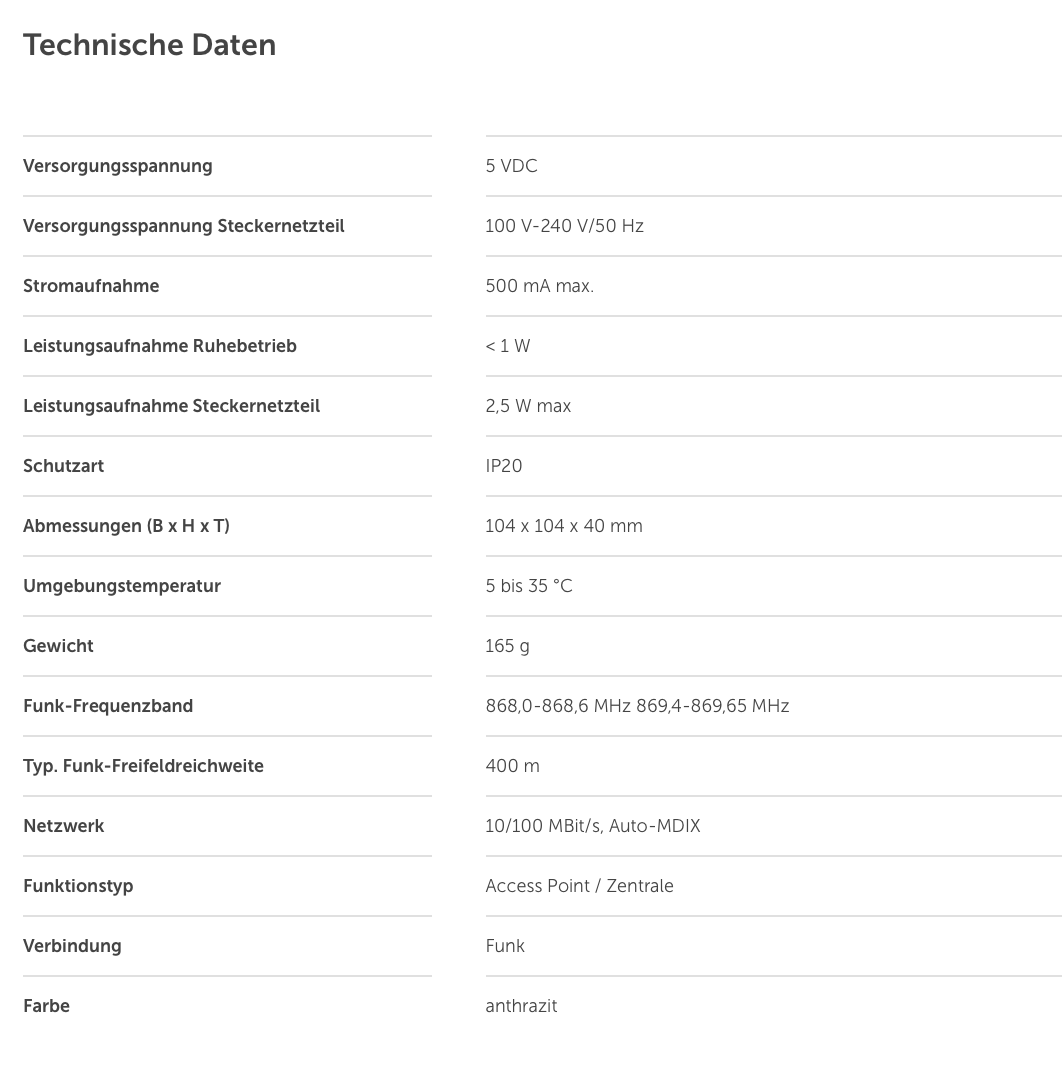The image size is (1062, 1084).
Task: Select the Versorgungsspannung label
Action: (x=118, y=166)
